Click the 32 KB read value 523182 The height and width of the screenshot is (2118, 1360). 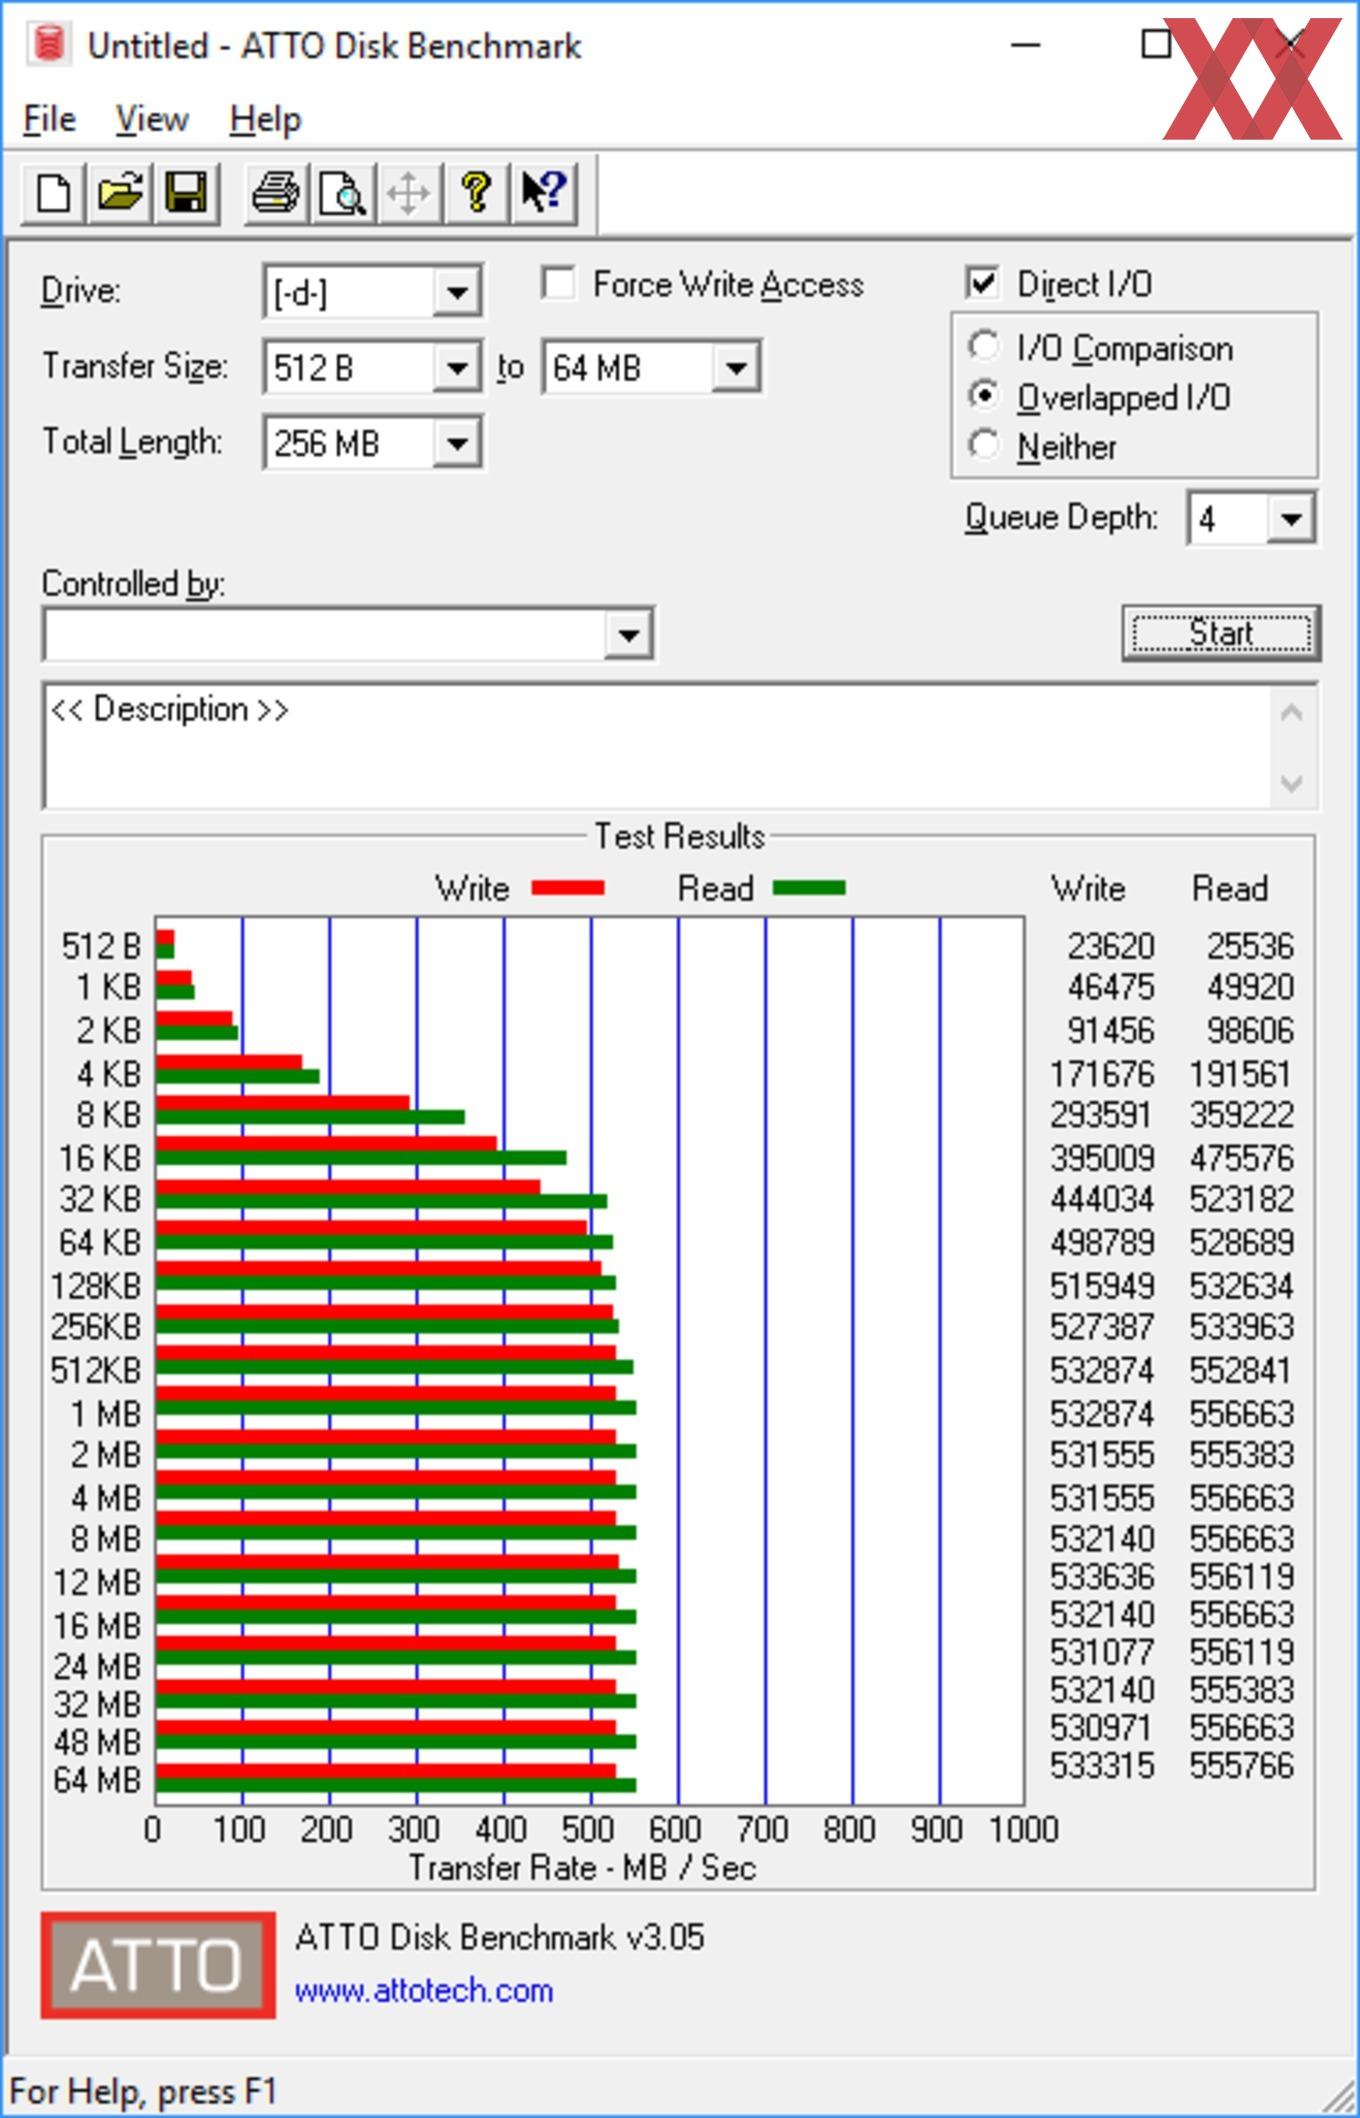pos(1242,1198)
